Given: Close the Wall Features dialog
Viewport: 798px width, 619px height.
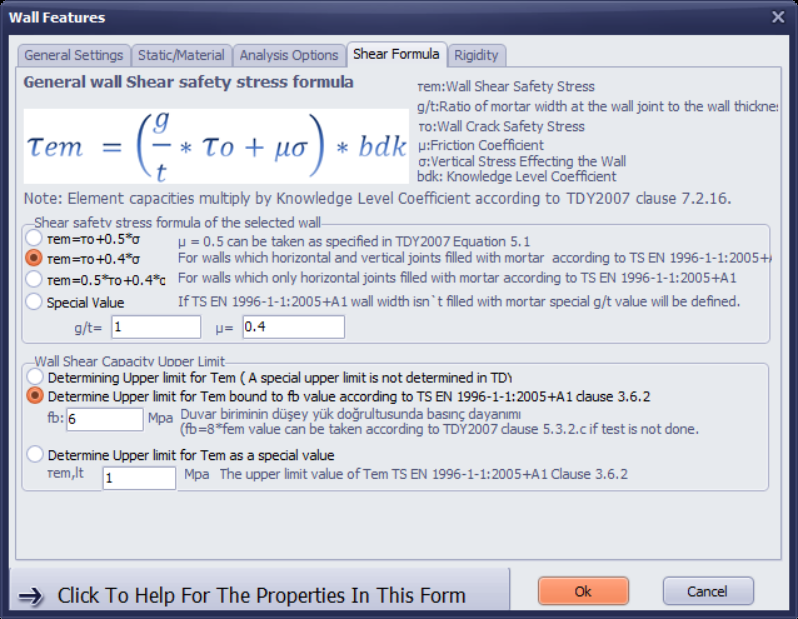Looking at the screenshot, I should click(778, 17).
